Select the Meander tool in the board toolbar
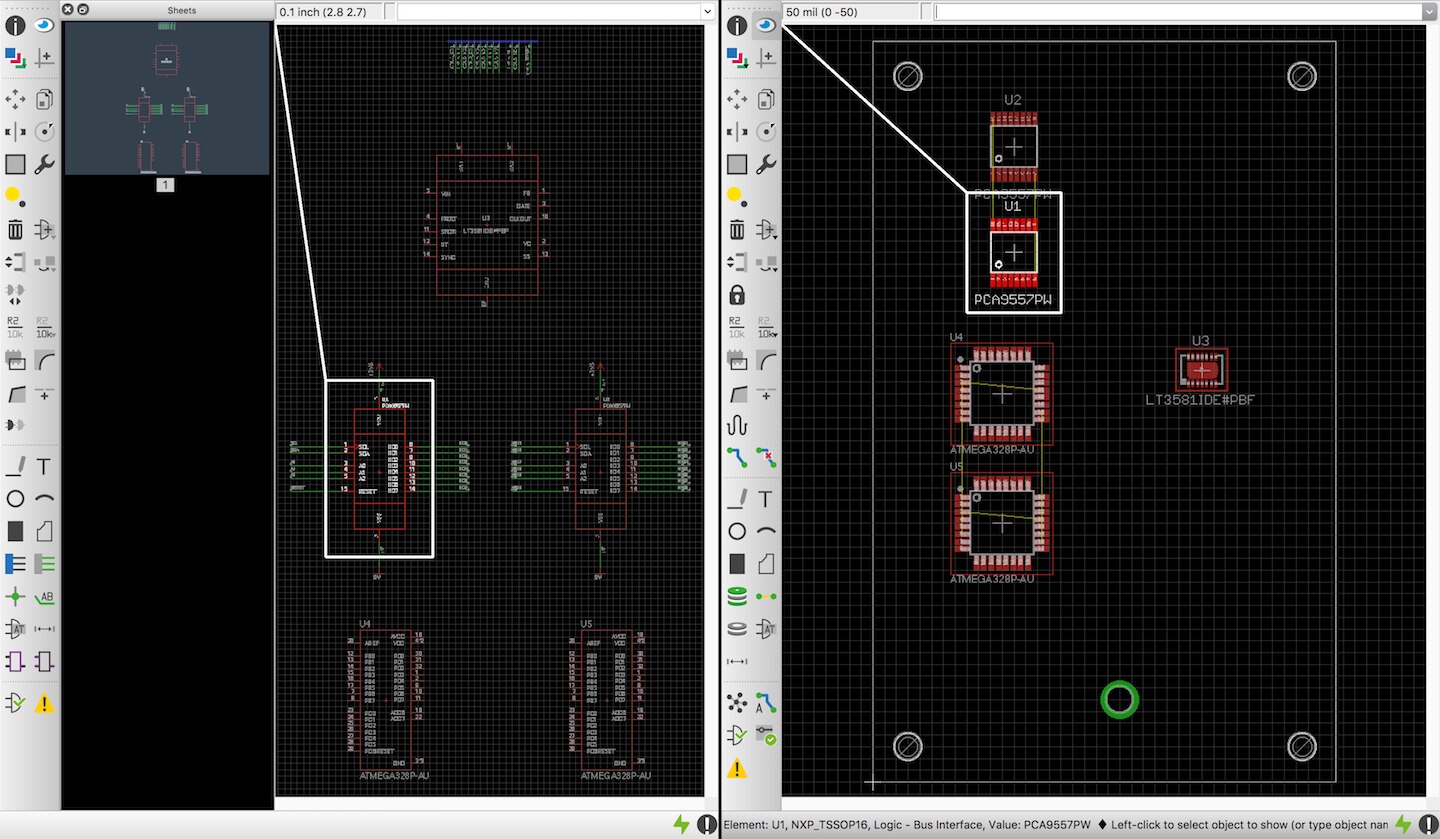The height and width of the screenshot is (839, 1440). [737, 425]
